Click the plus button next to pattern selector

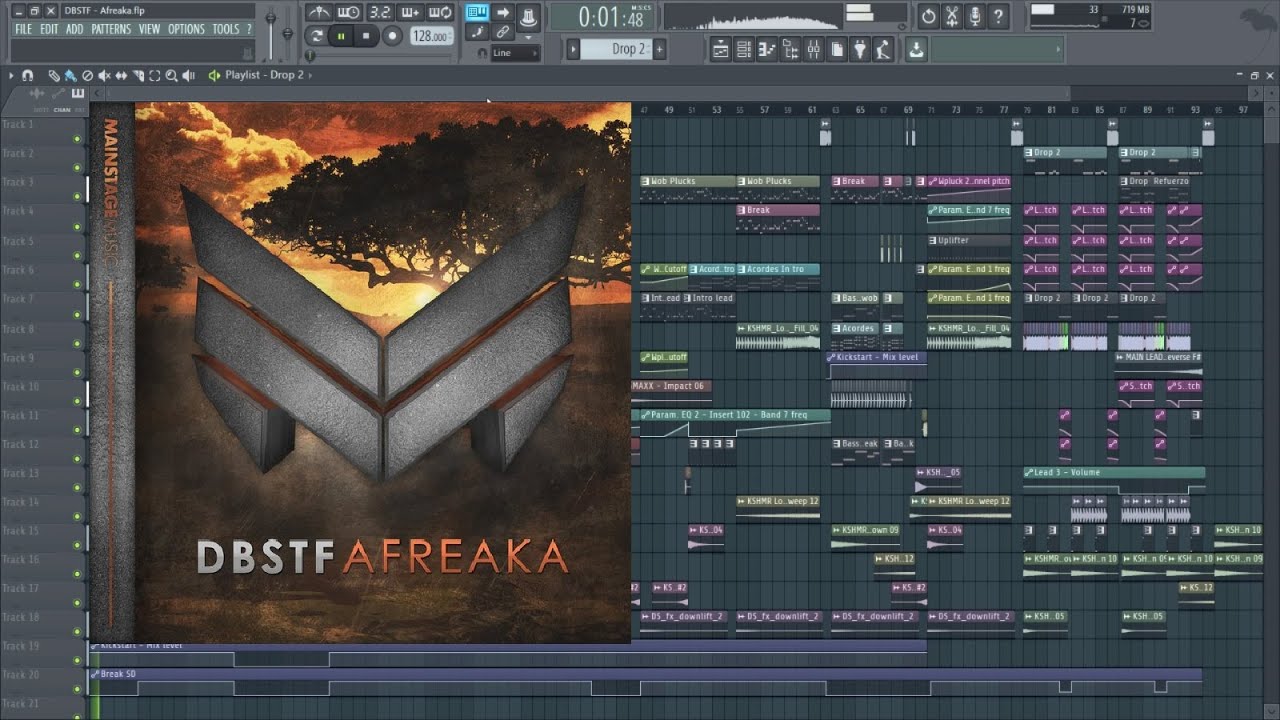(x=660, y=49)
